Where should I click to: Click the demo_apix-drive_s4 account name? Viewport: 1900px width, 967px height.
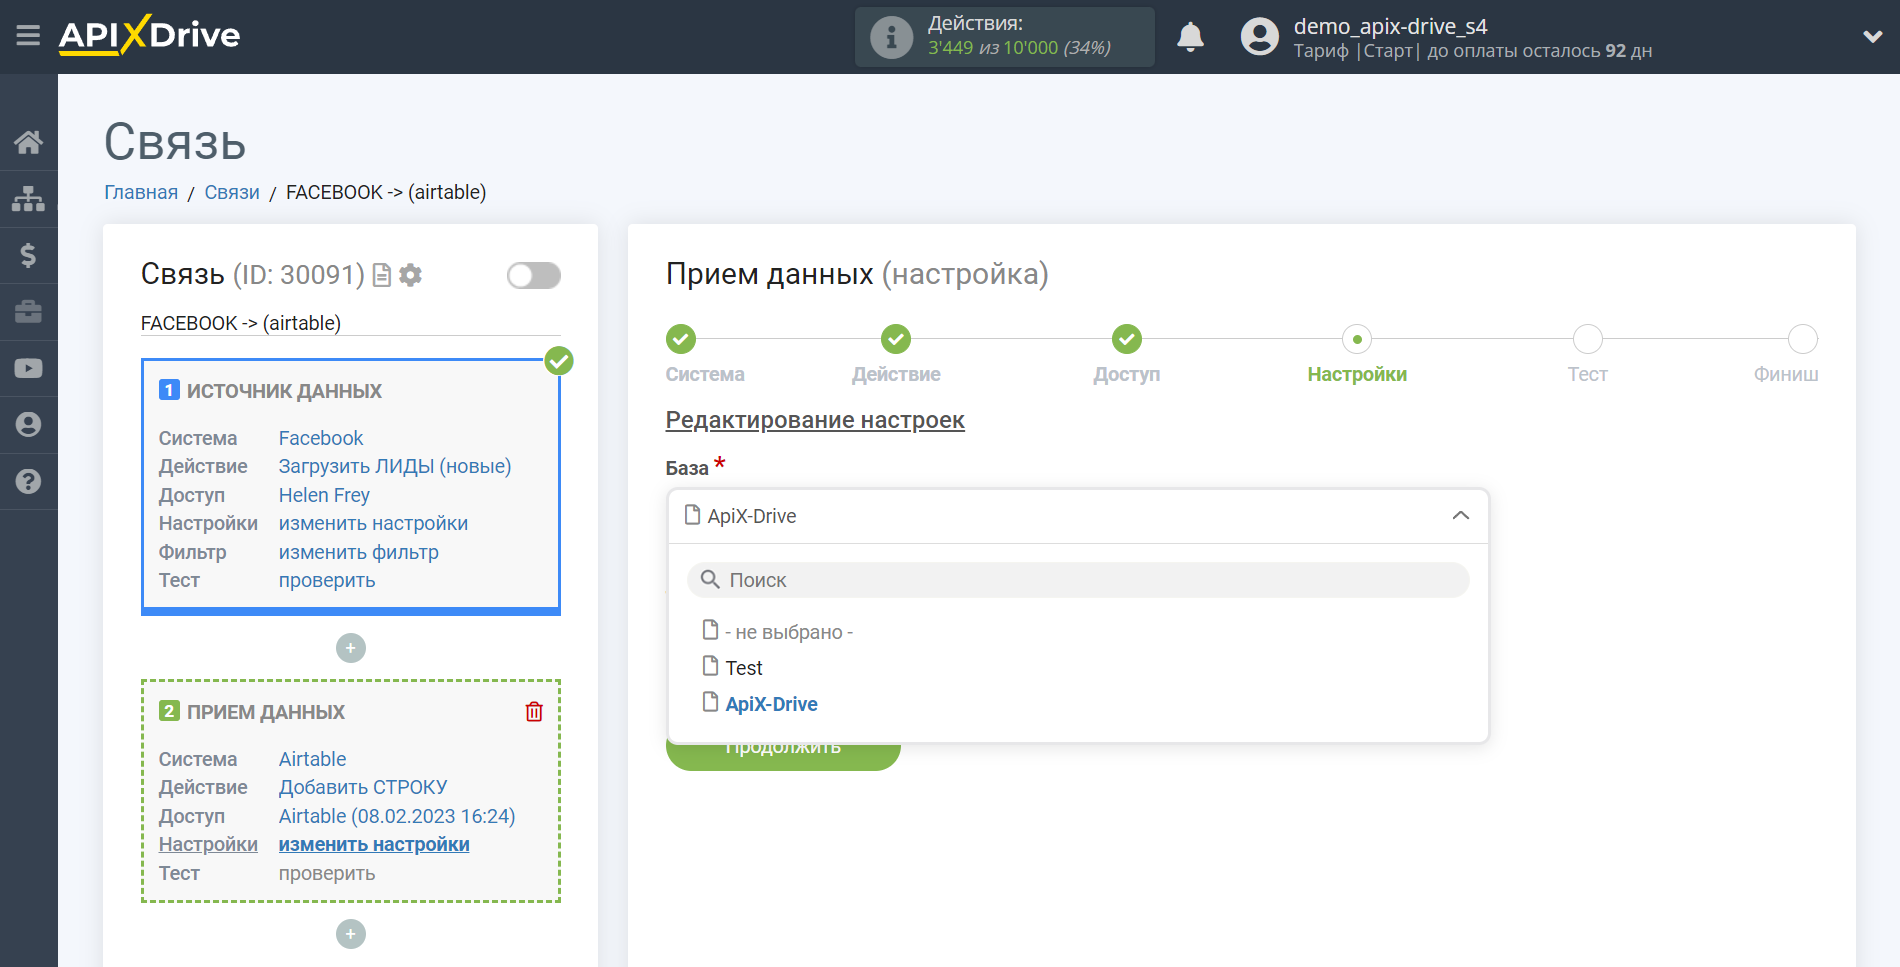click(x=1390, y=26)
